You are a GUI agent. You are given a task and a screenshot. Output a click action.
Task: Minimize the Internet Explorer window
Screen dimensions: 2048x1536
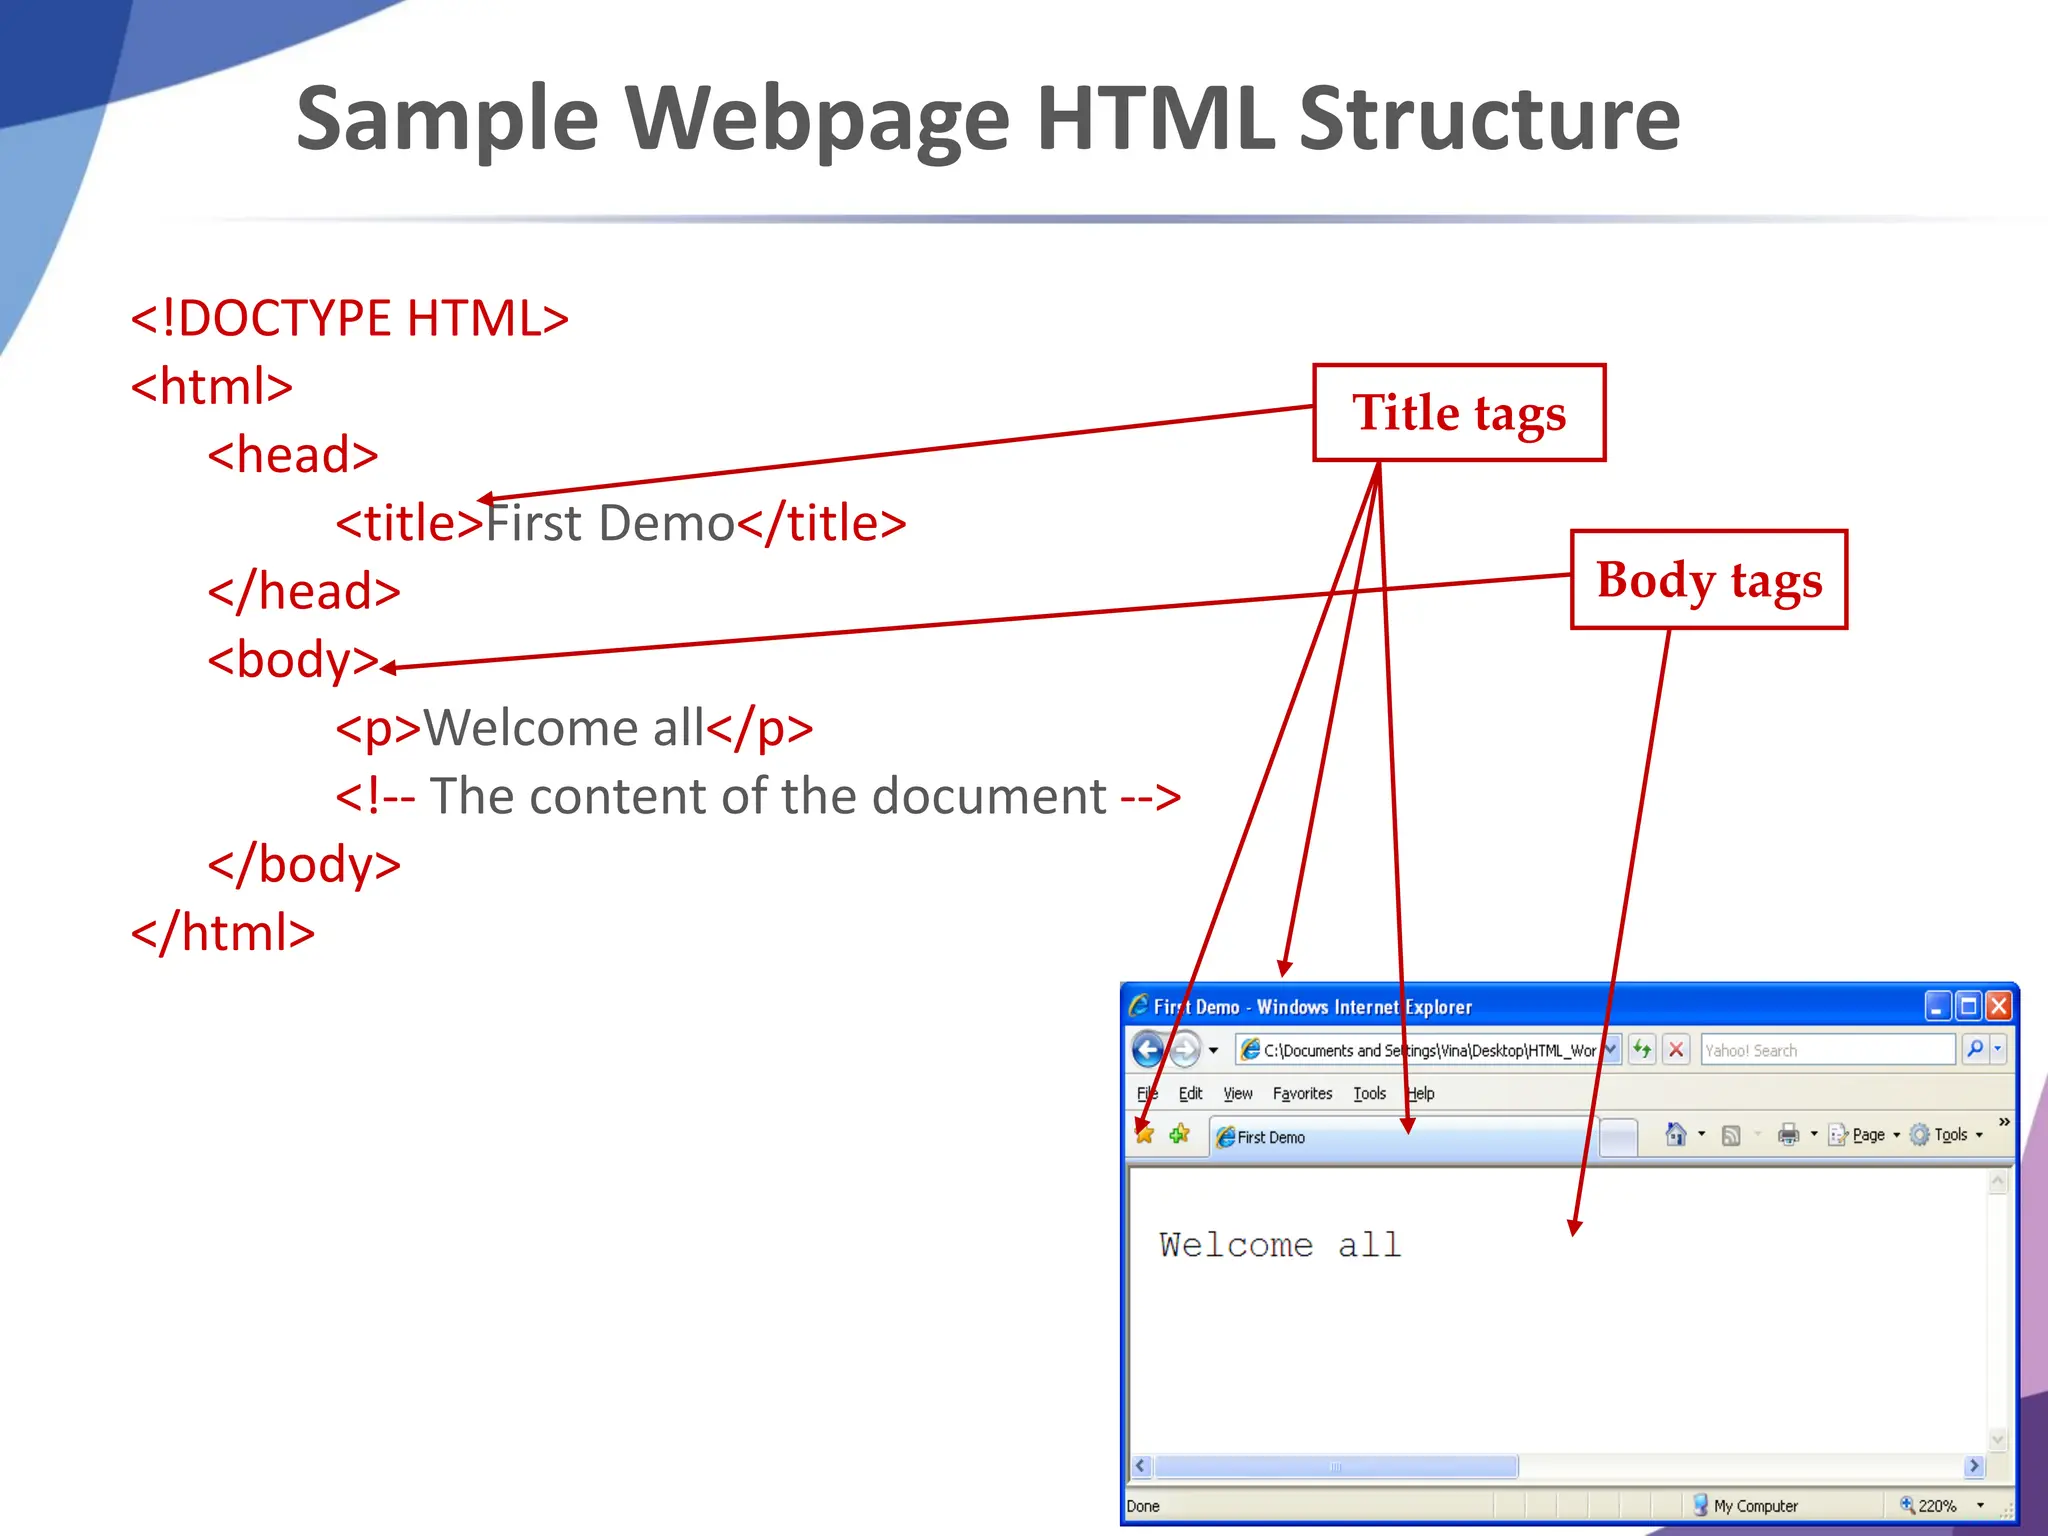pos(1937,1006)
